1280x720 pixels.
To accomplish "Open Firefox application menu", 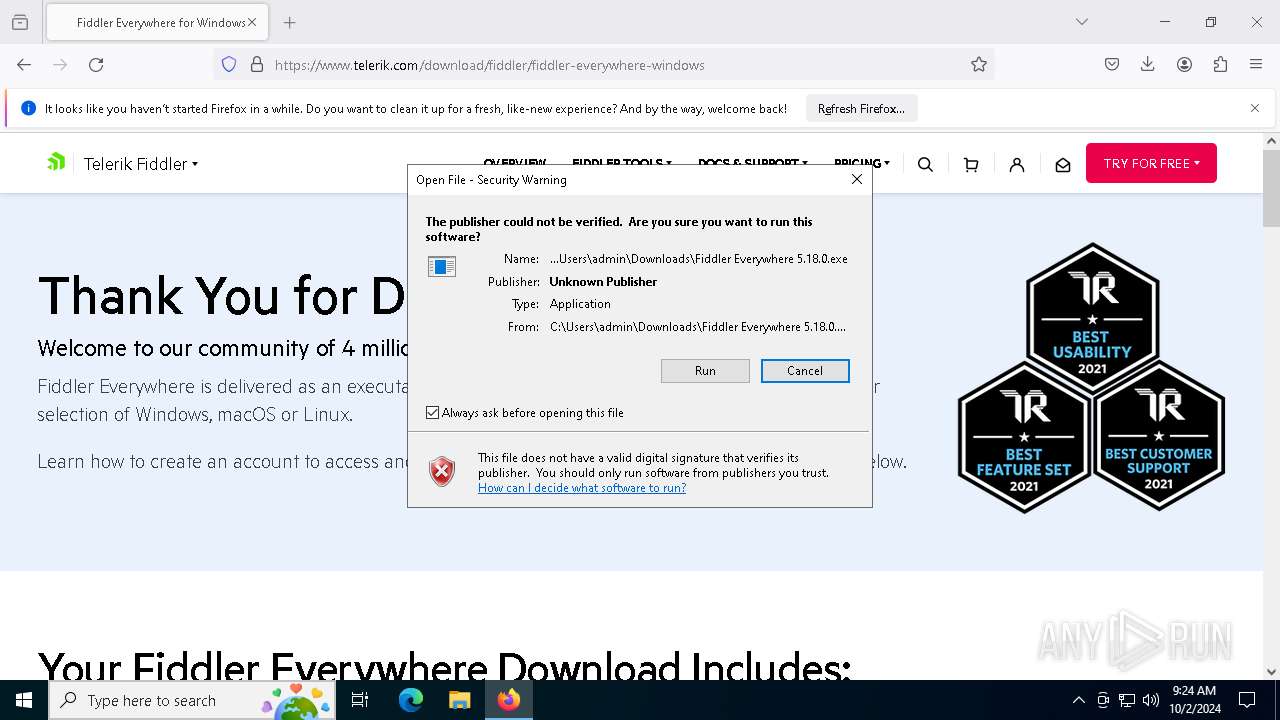I will (x=1256, y=64).
